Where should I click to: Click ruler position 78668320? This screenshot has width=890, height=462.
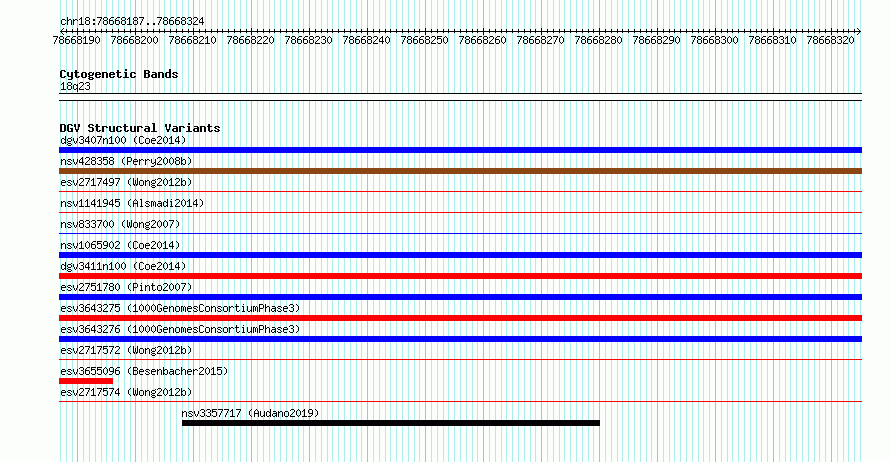[830, 40]
